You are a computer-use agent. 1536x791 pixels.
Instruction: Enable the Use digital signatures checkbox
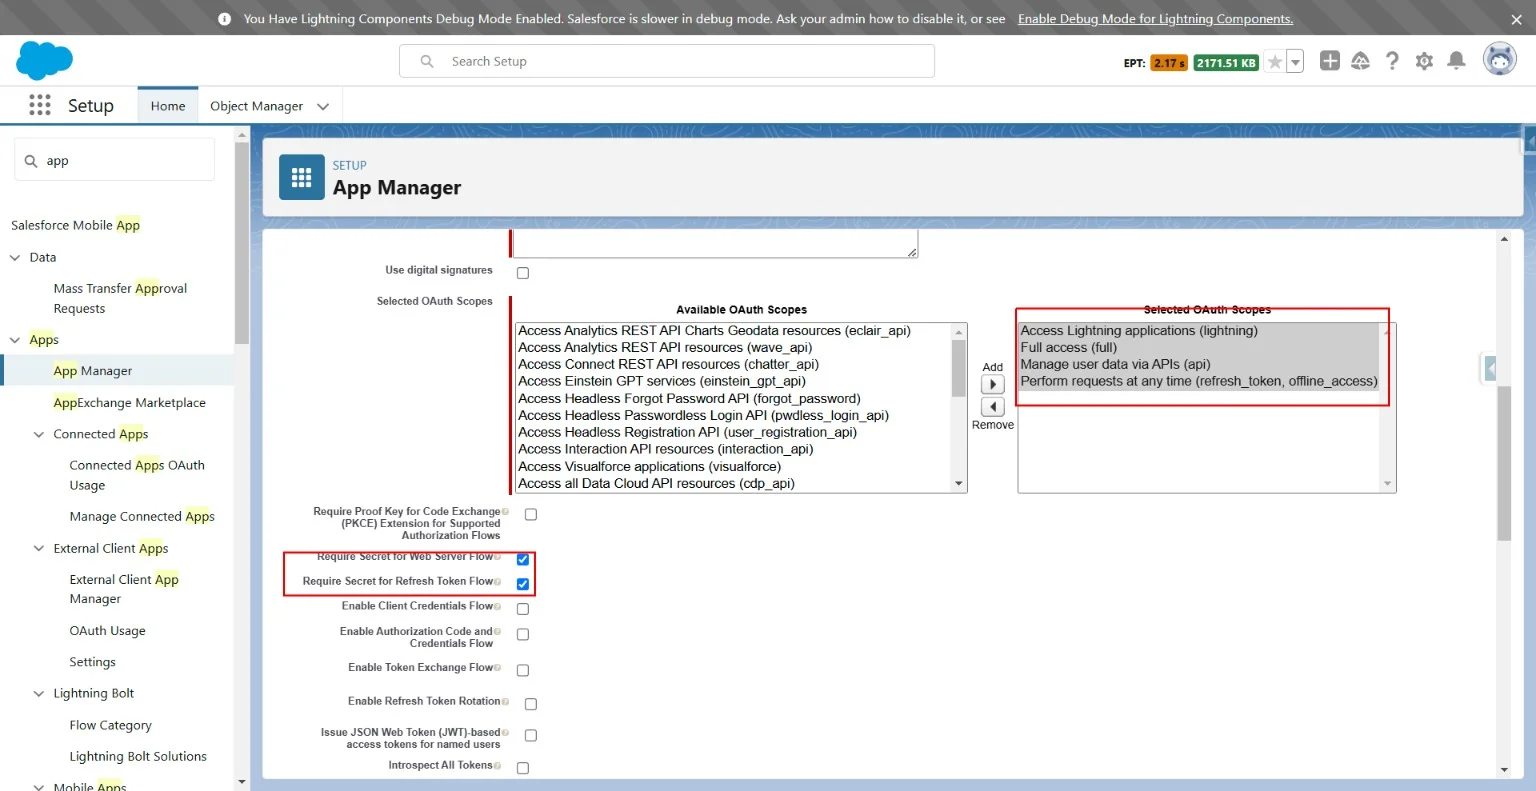pos(523,273)
